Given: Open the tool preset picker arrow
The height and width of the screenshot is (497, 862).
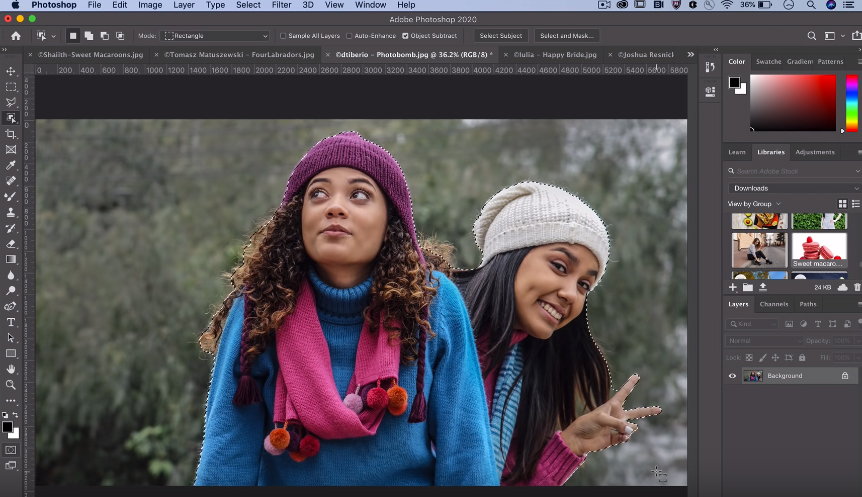Looking at the screenshot, I should 53,36.
